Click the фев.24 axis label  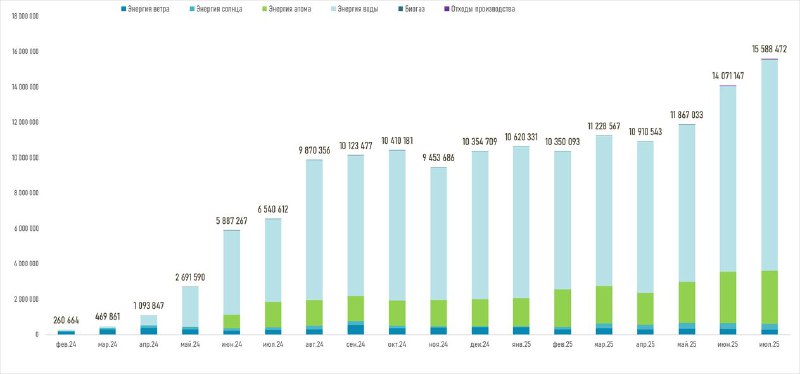[66, 345]
